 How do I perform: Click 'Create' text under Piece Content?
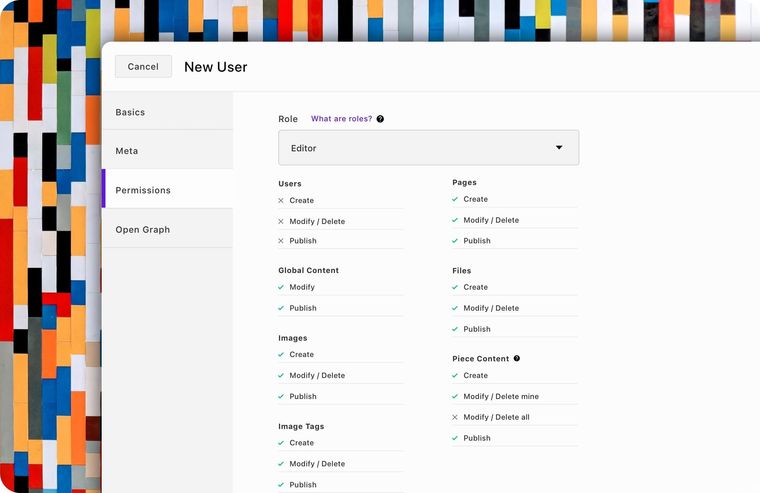475,375
